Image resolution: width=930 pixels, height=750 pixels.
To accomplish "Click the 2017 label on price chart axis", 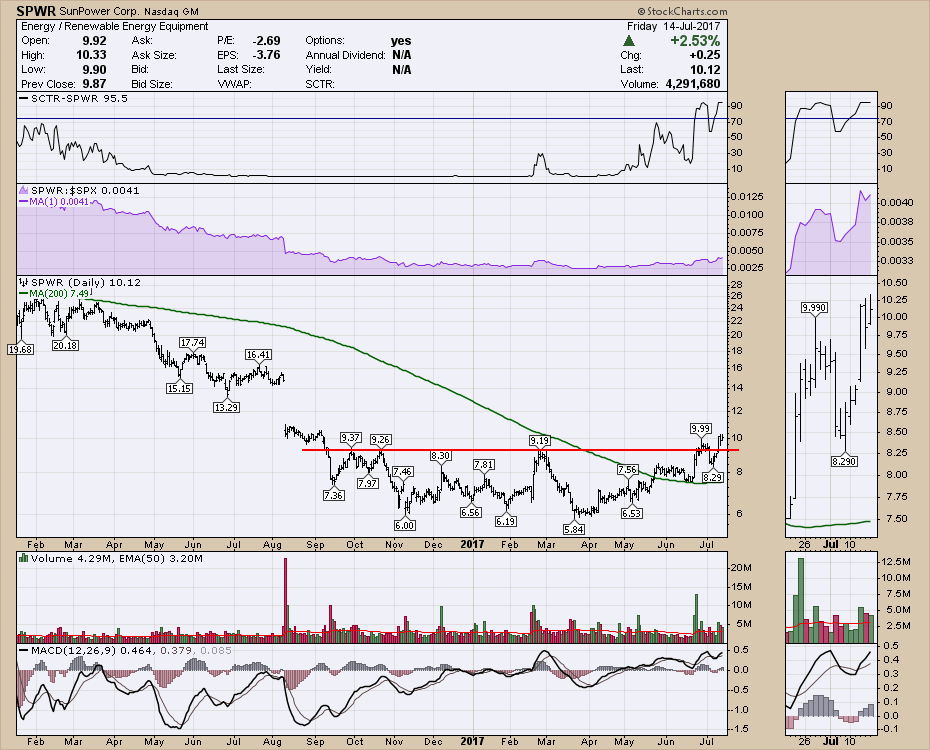I will coord(472,544).
